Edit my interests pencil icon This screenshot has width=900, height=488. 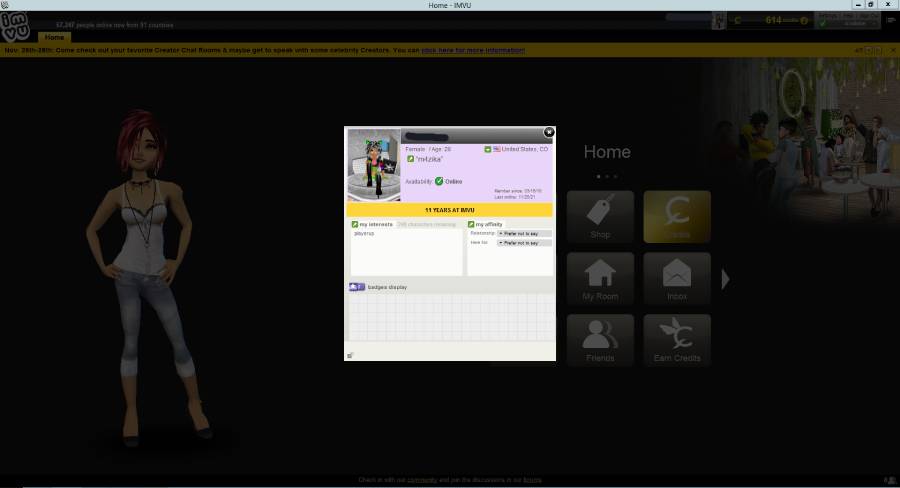pos(355,224)
